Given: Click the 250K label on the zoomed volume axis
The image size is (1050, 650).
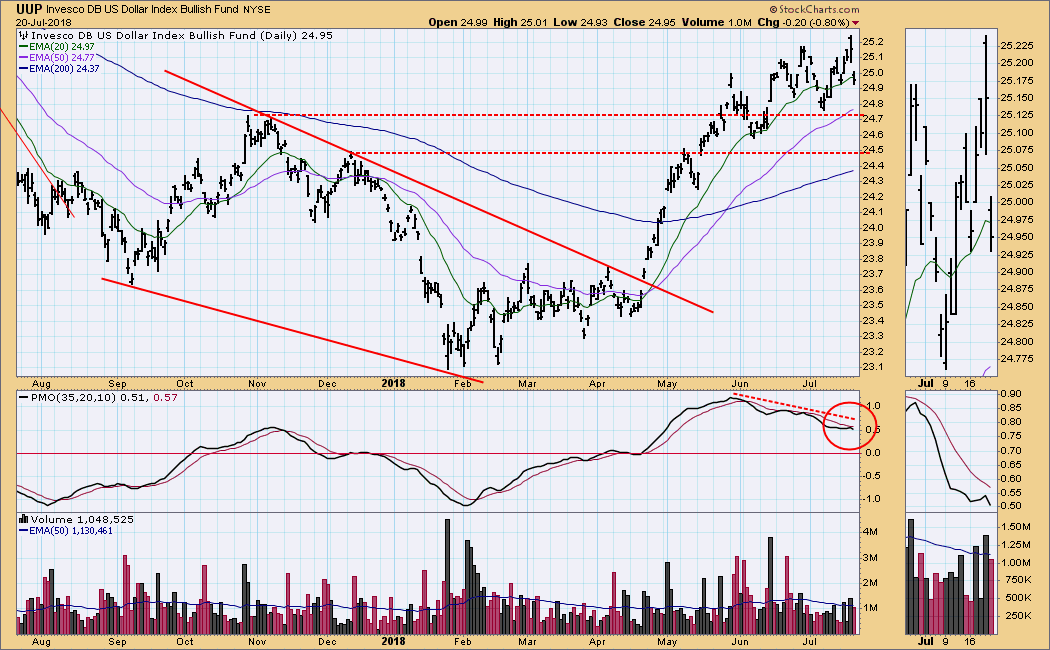Looking at the screenshot, I should pos(1015,616).
